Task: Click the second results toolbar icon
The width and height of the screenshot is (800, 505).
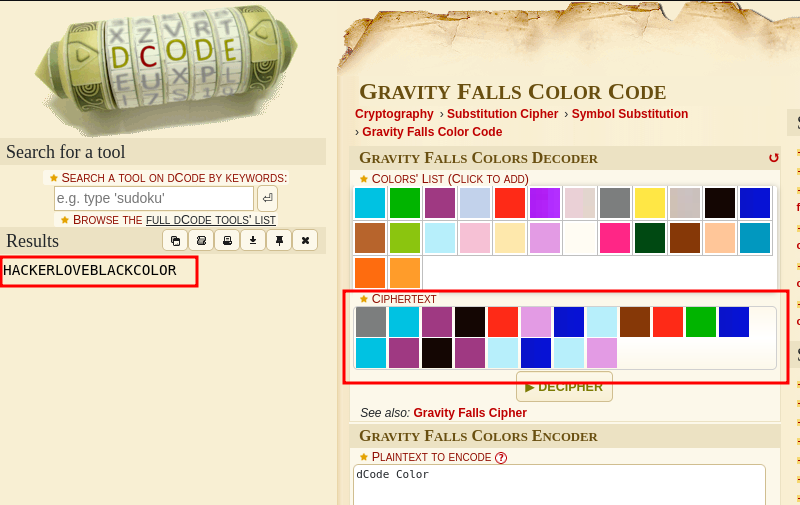Action: [201, 241]
